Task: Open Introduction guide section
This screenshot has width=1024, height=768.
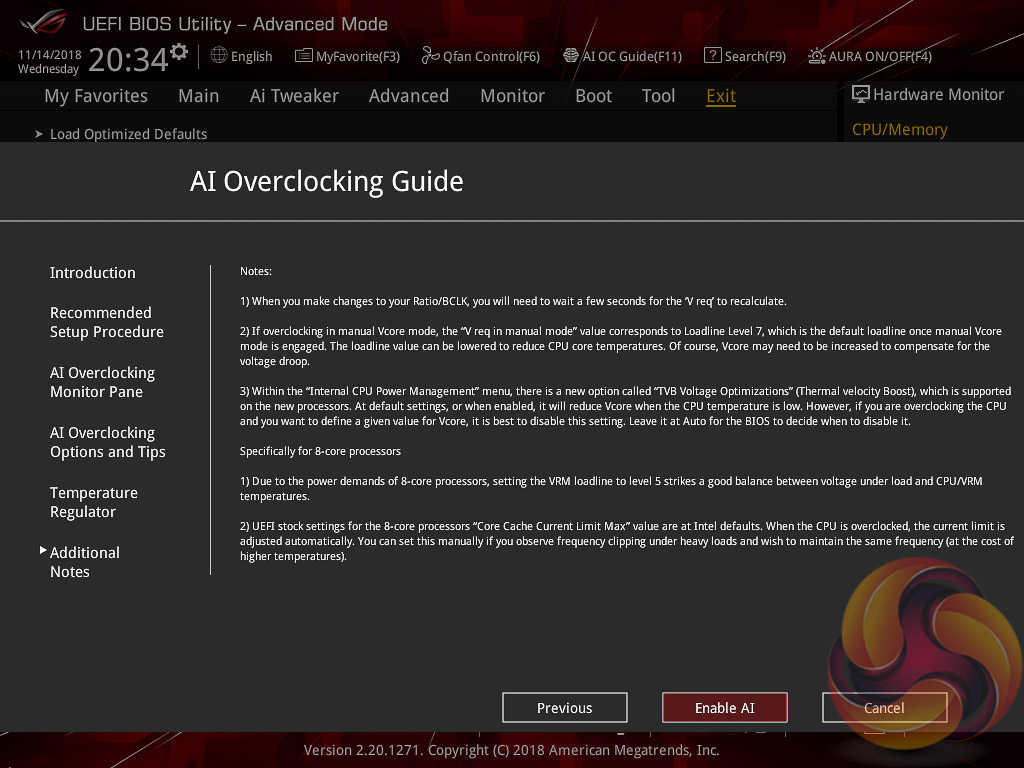Action: [93, 272]
